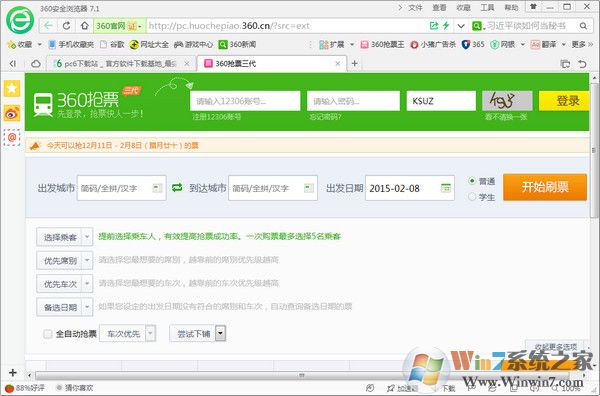600x396 pixels.
Task: Reload the page with refresh icon
Action: click(66, 26)
